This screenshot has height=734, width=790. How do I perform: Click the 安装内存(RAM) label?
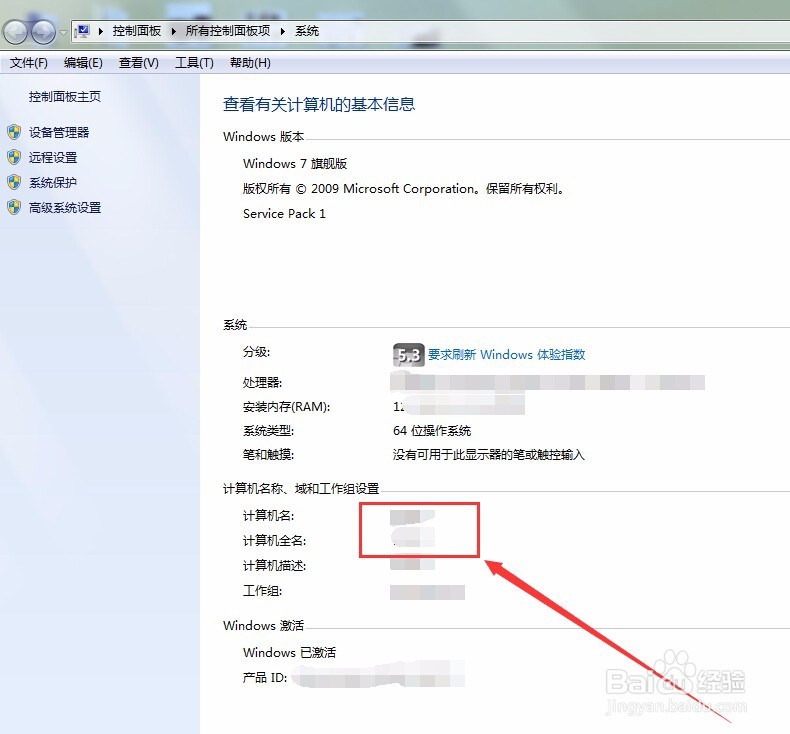[x=286, y=407]
